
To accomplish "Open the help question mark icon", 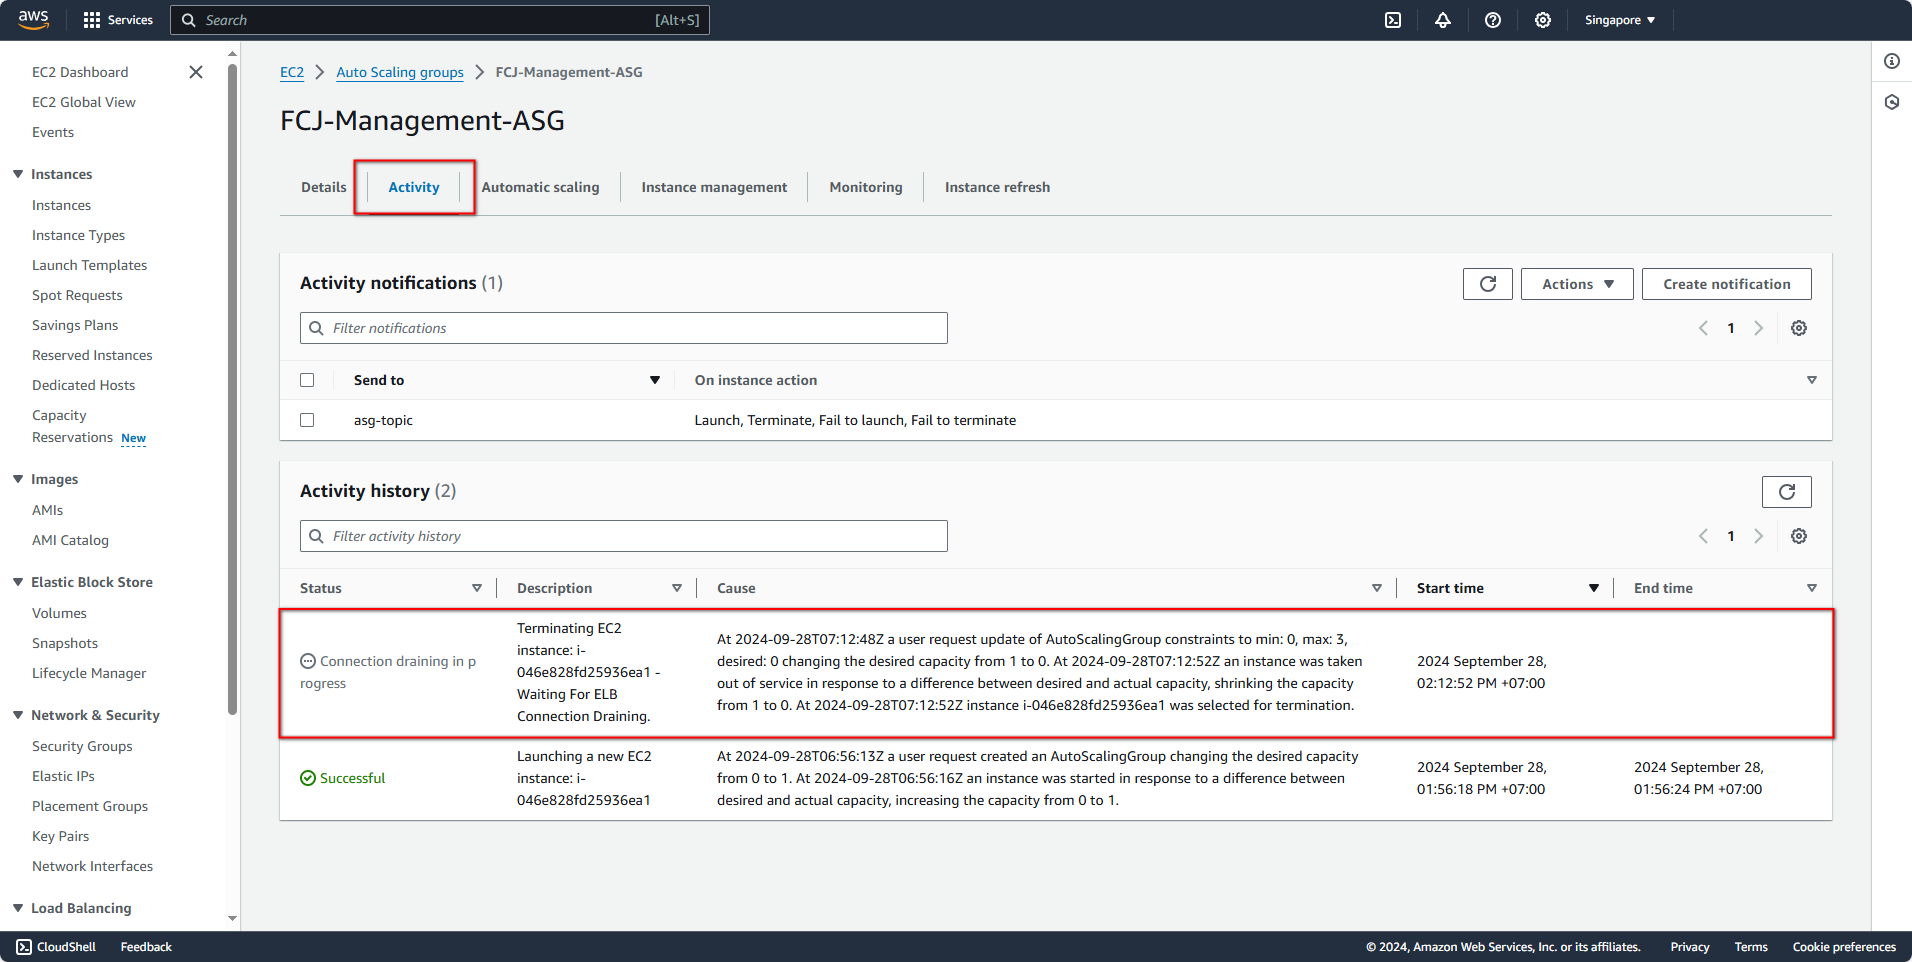I will (1493, 20).
